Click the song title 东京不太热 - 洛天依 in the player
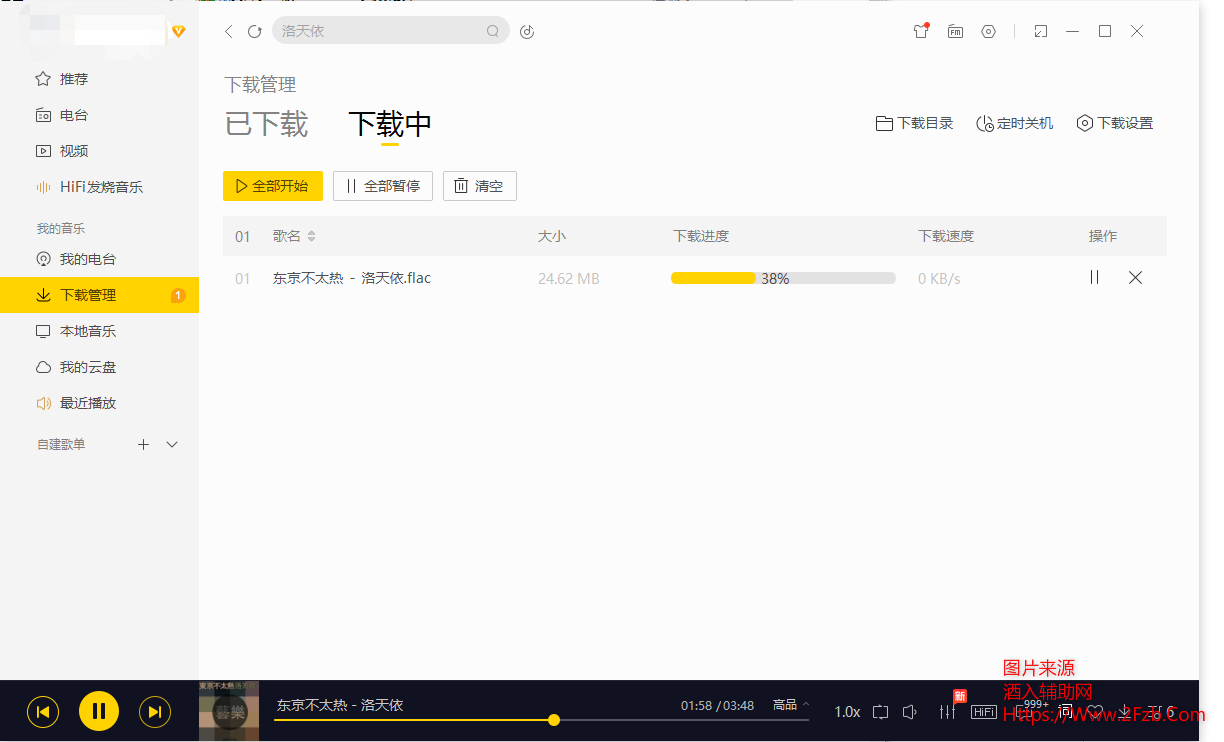The image size is (1224, 742). 340,705
